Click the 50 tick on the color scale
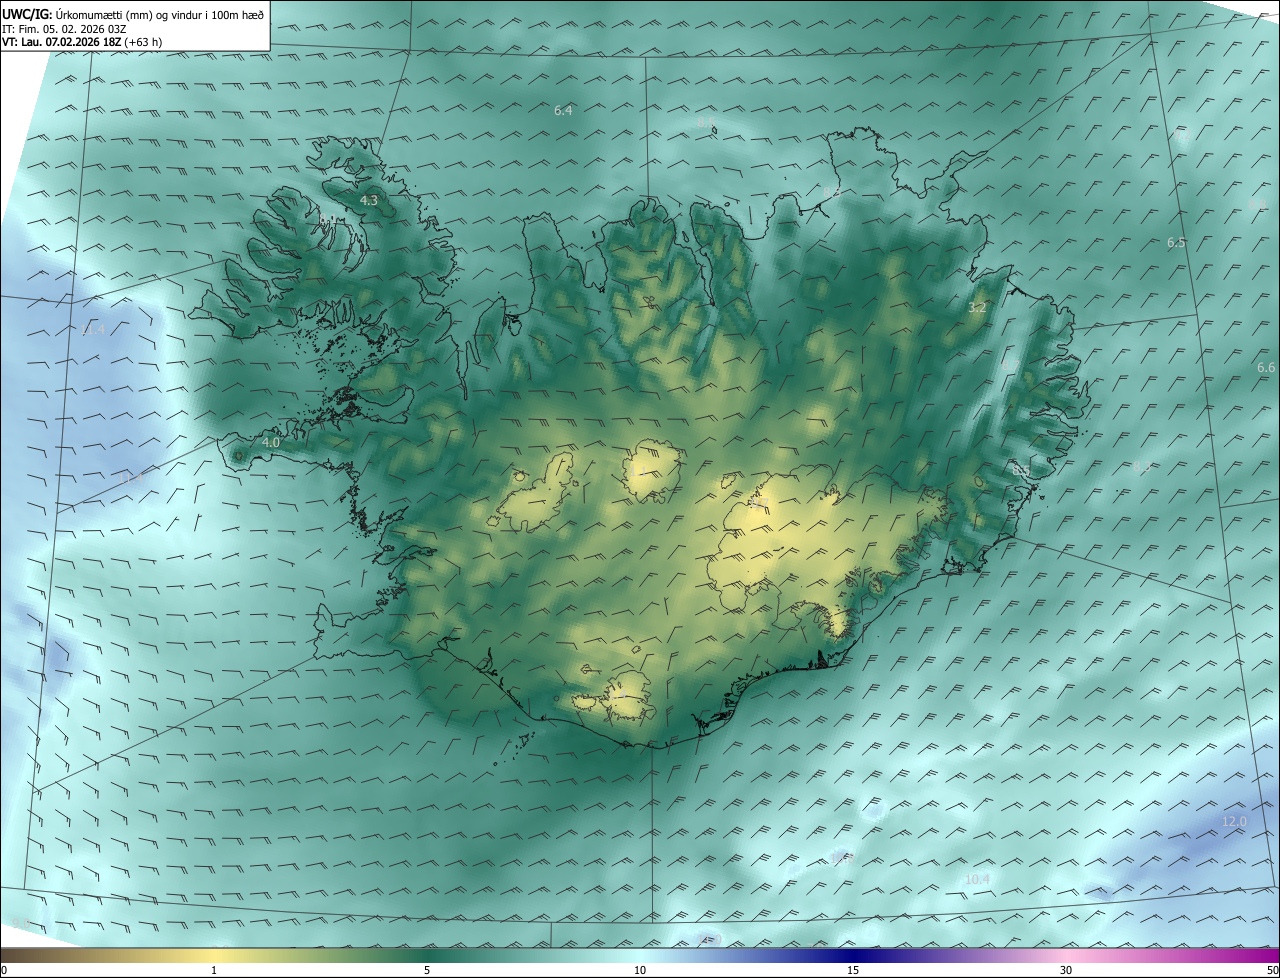The width and height of the screenshot is (1280, 978). (x=1272, y=971)
